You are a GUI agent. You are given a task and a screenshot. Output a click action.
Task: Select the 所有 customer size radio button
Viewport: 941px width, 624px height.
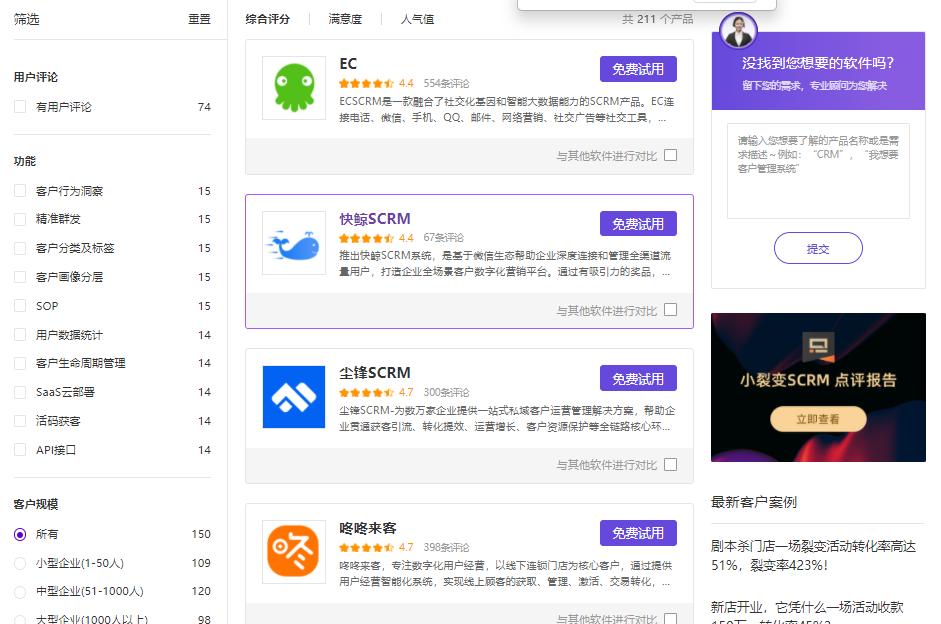coord(20,534)
